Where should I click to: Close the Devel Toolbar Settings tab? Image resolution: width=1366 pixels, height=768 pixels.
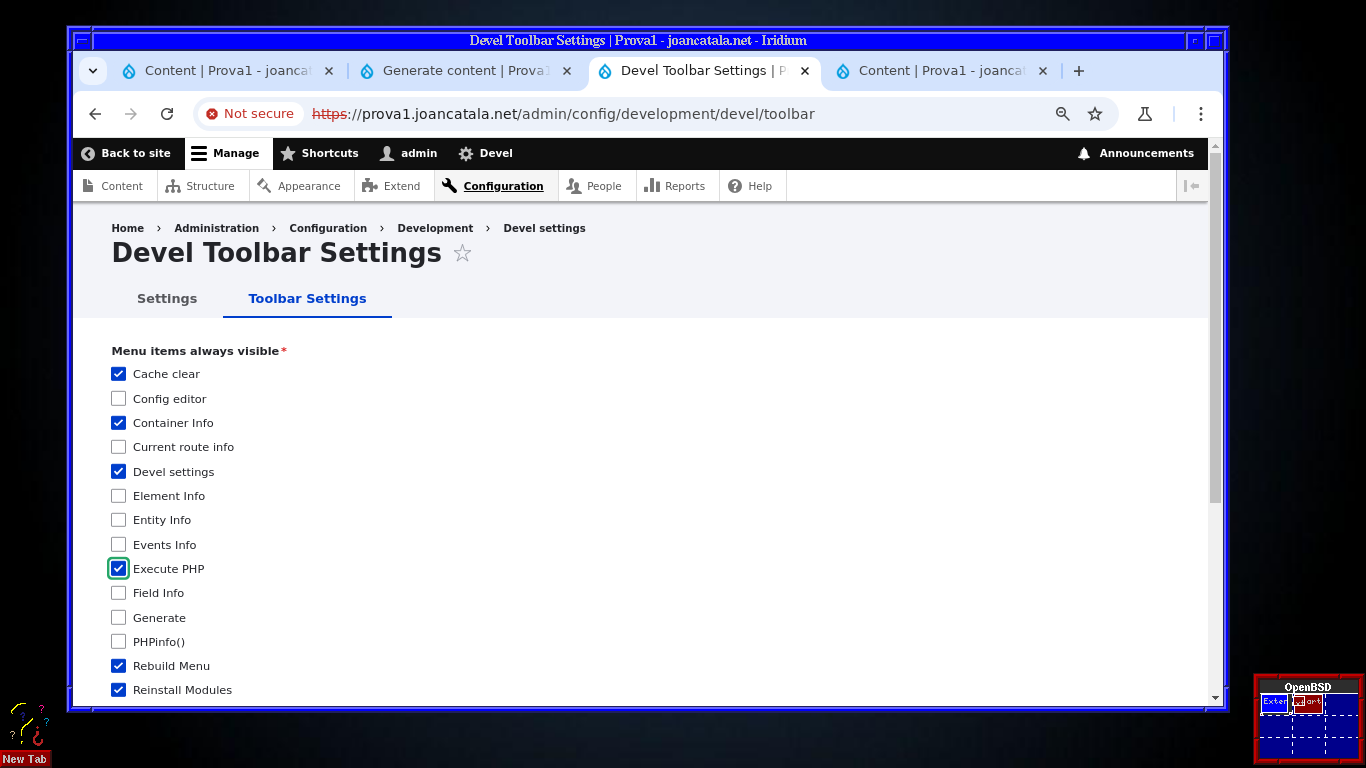point(805,71)
